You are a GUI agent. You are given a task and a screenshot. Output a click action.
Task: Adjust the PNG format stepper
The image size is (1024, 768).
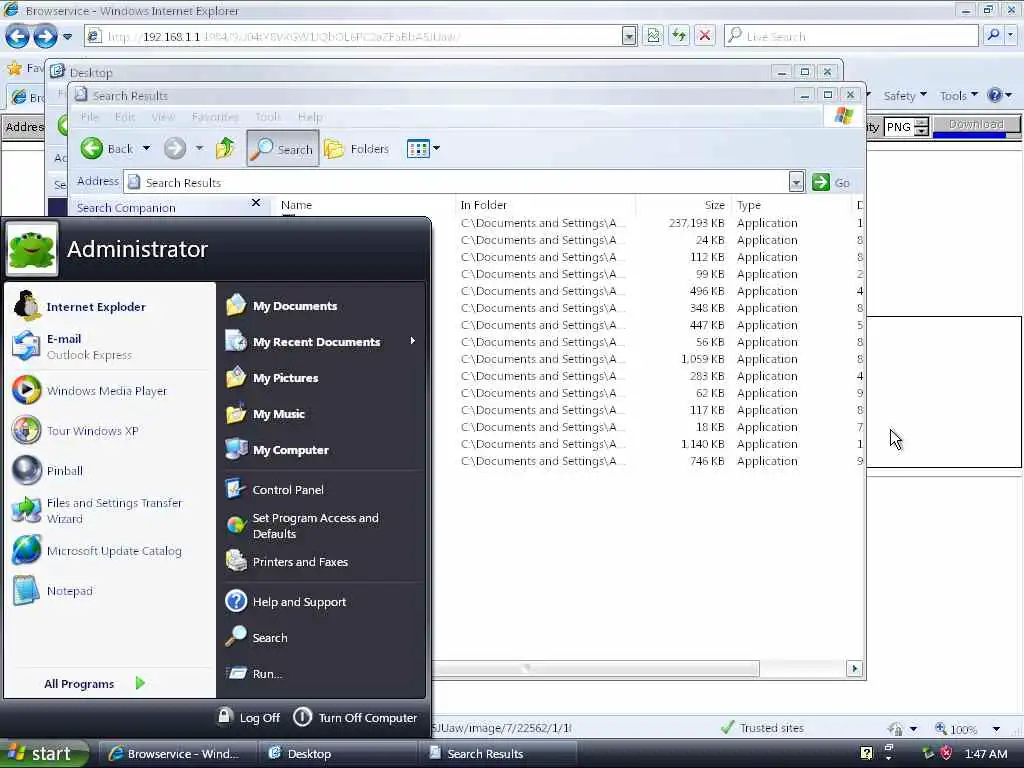[921, 127]
